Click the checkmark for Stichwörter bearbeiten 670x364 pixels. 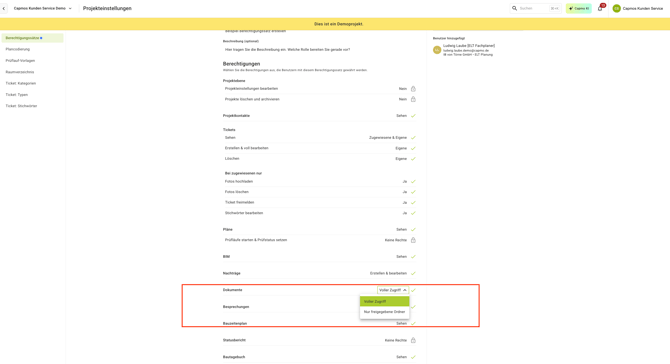(x=413, y=213)
